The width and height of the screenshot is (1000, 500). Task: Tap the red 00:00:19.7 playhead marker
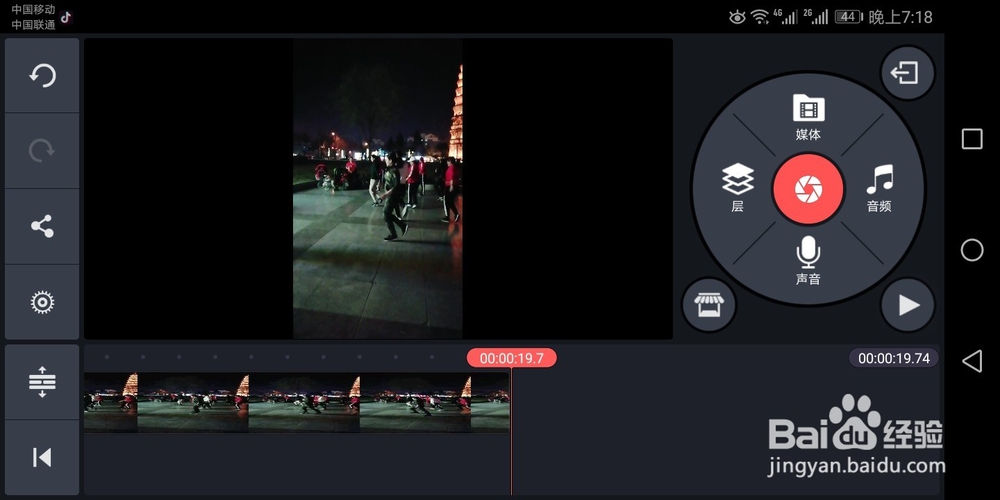point(511,358)
